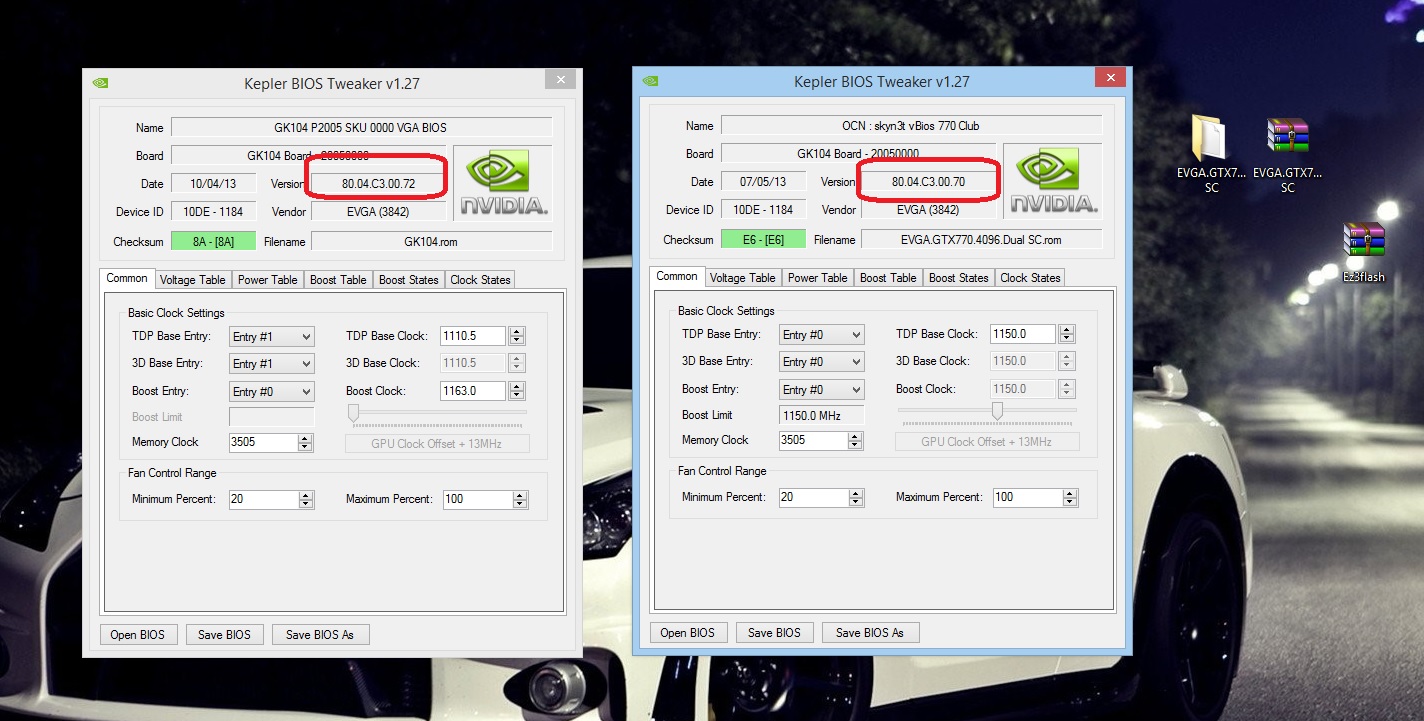Screen dimensions: 1424x721
Task: Switch to Voltage Table tab in GK104.rom window
Action: tap(193, 280)
